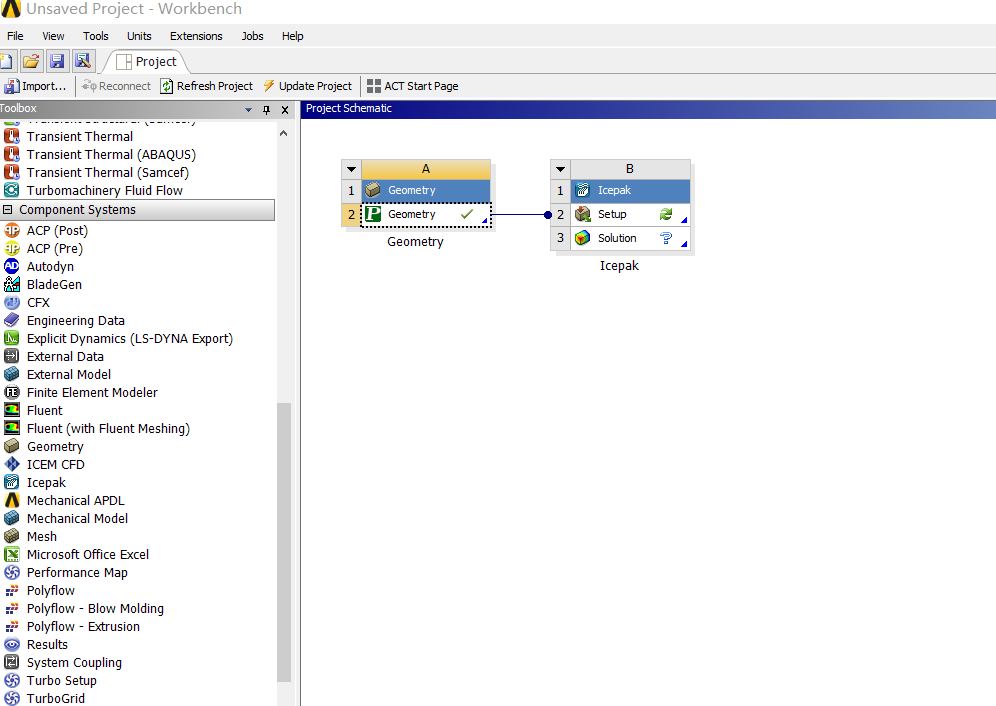
Task: Open the Units menu
Action: click(x=139, y=36)
